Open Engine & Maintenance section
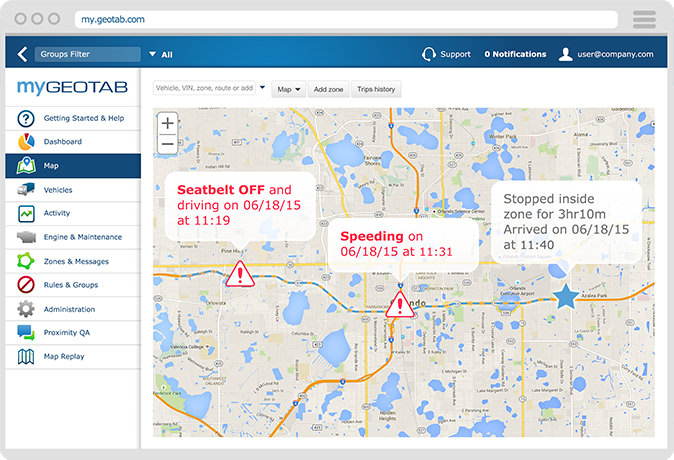This screenshot has height=460, width=674. coord(73,237)
